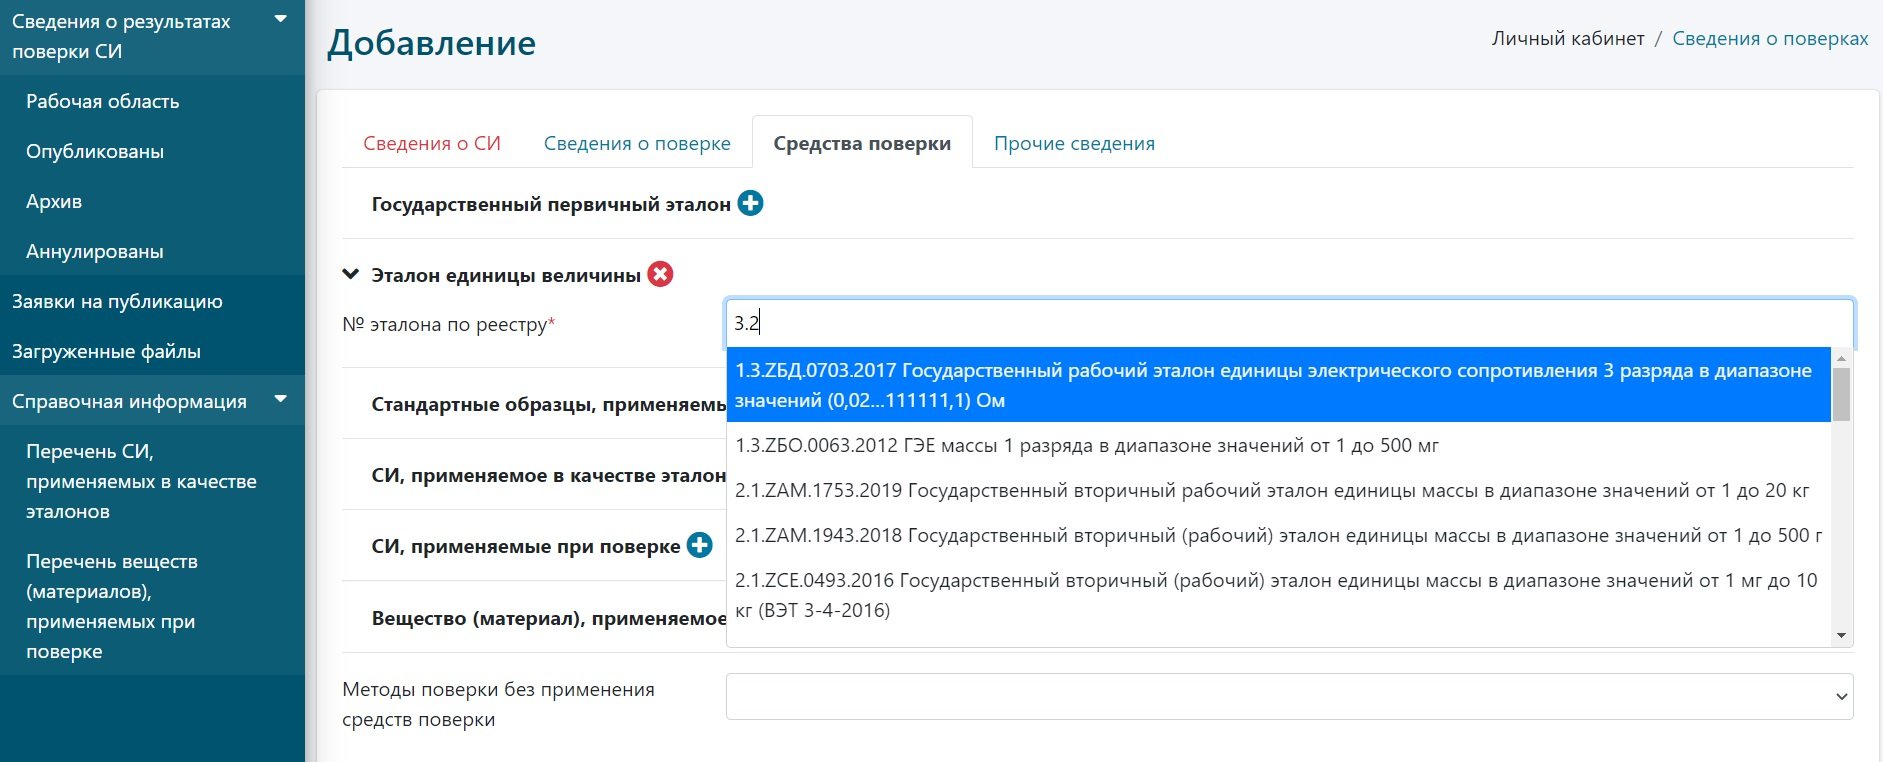Open the Методы поверки без применения dropdown
This screenshot has width=1883, height=762.
tap(1288, 696)
